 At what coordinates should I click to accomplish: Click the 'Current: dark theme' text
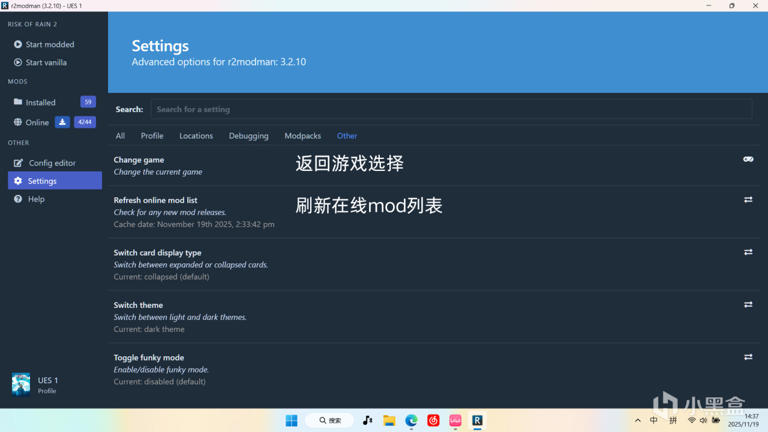pyautogui.click(x=149, y=329)
